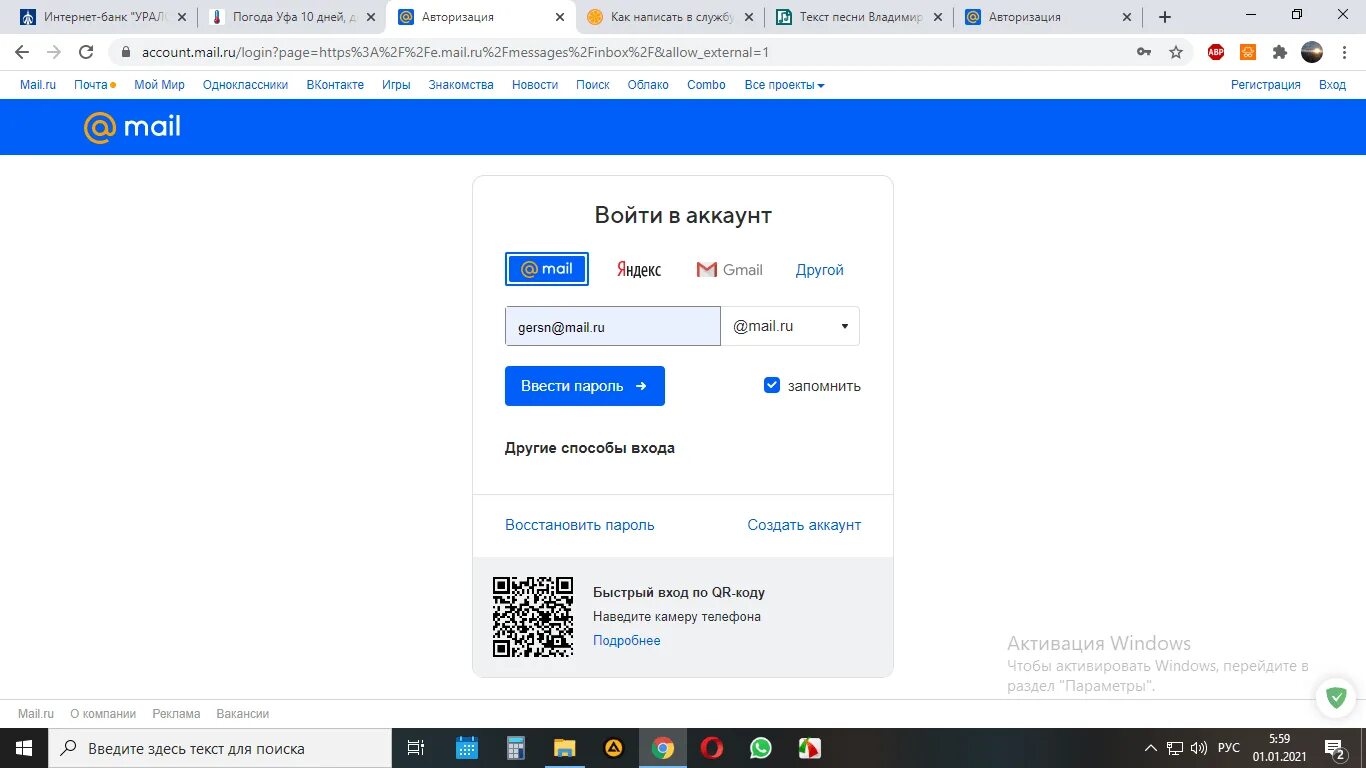Click the account name input field
The image size is (1366, 768).
coord(613,326)
